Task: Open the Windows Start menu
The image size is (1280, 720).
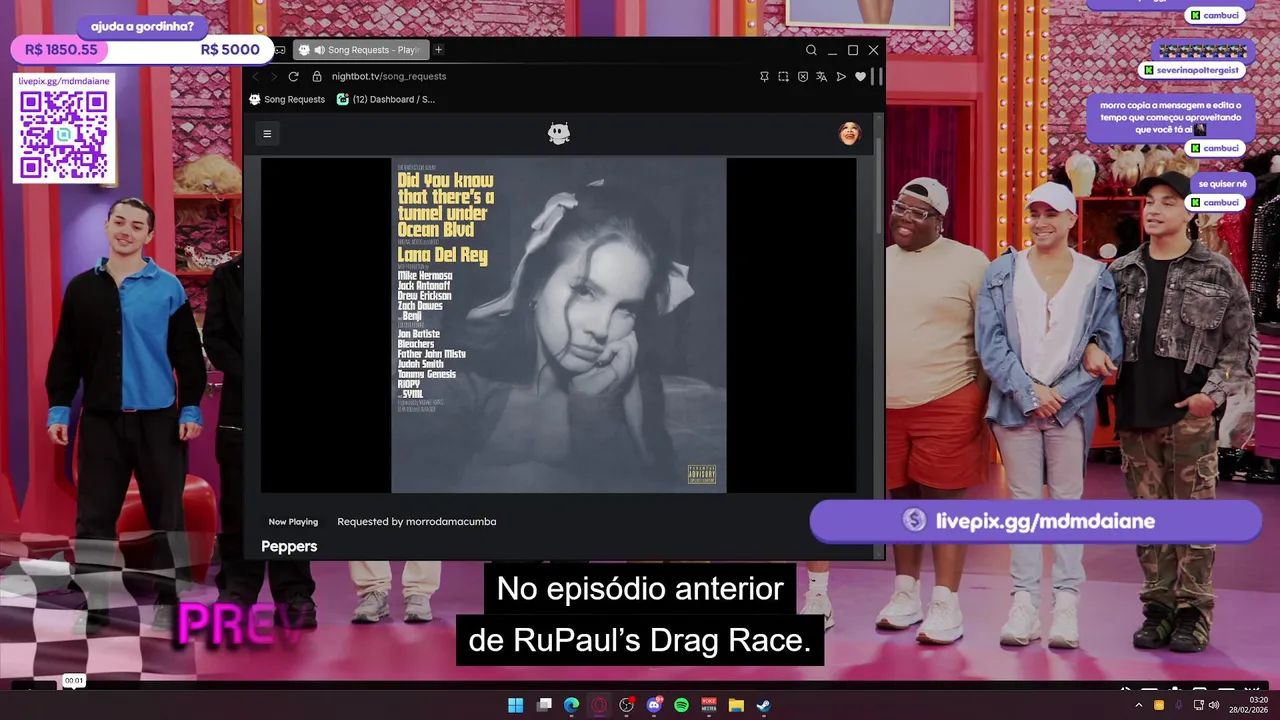Action: click(x=515, y=705)
